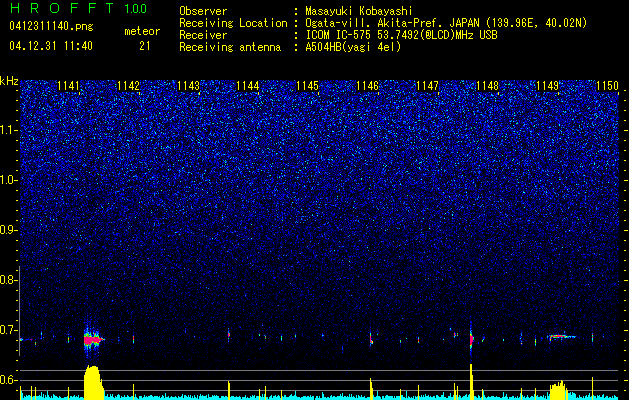Screen dimensions: 629x400
Task: Click the 0.8 frequency axis label
Action: pos(9,280)
